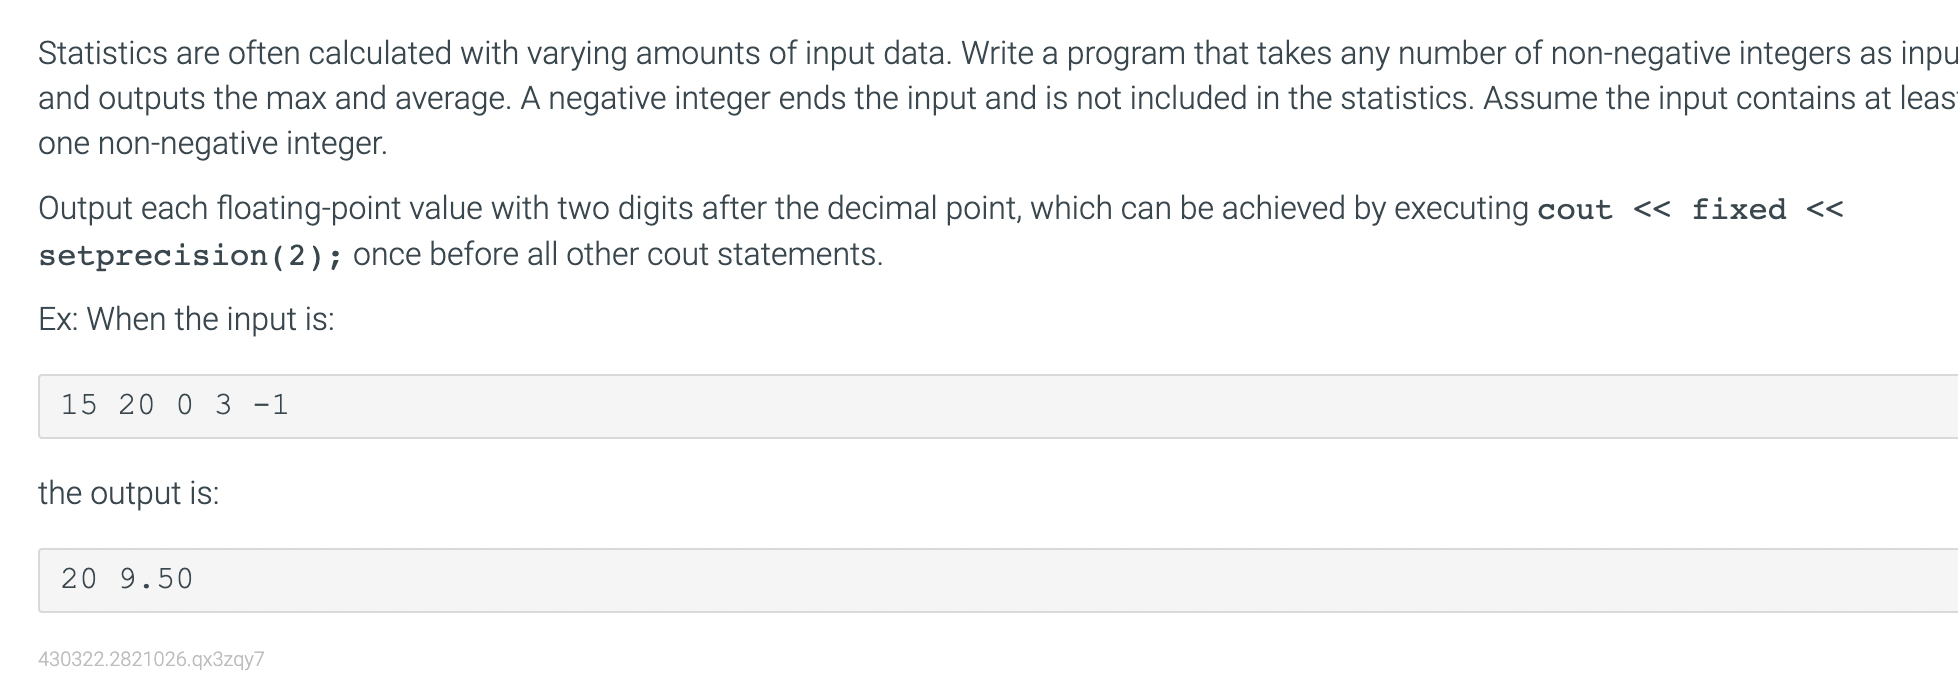Click the sample output code box
Viewport: 1958px width, 676px height.
[998, 580]
